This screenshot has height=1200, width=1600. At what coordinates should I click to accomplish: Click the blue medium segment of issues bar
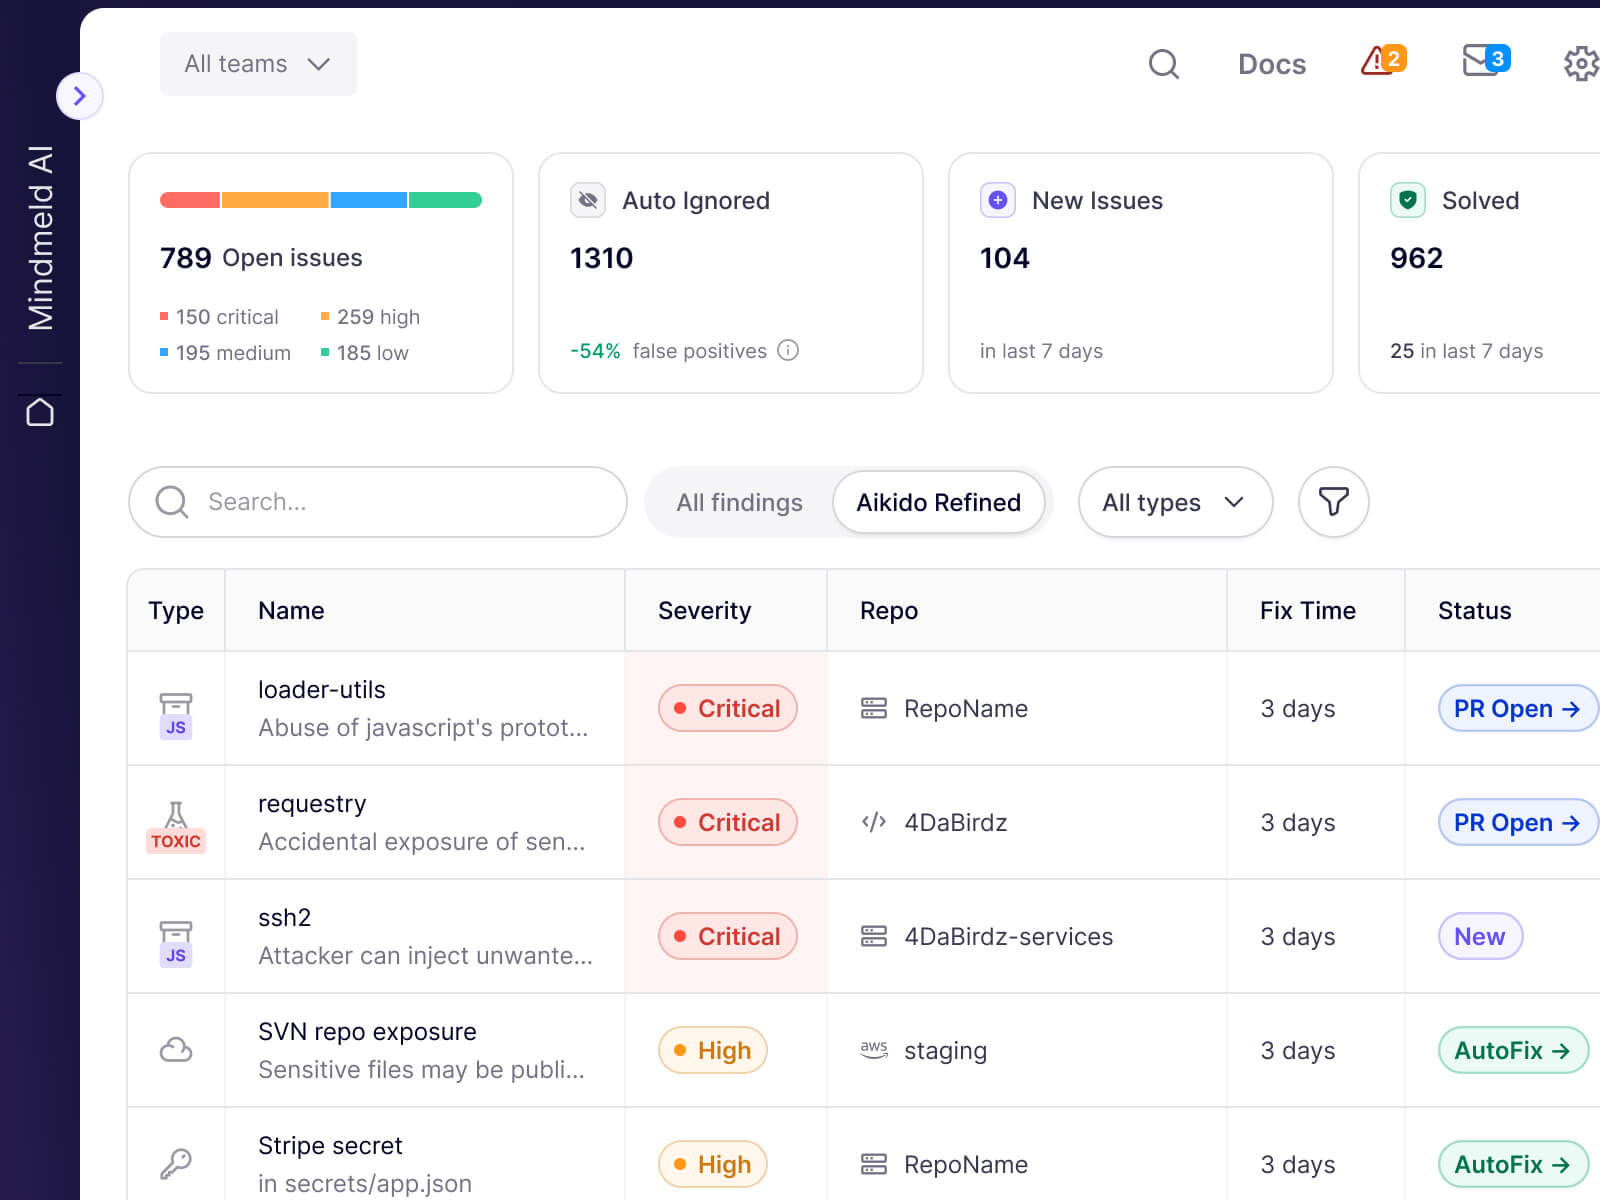coord(369,200)
